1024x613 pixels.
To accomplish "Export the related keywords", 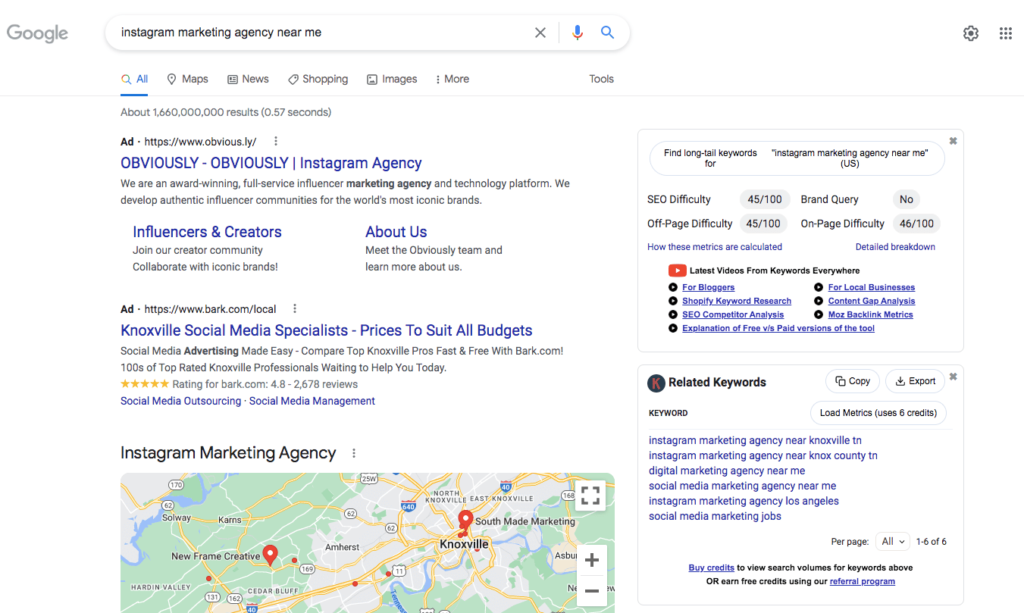I will (915, 381).
